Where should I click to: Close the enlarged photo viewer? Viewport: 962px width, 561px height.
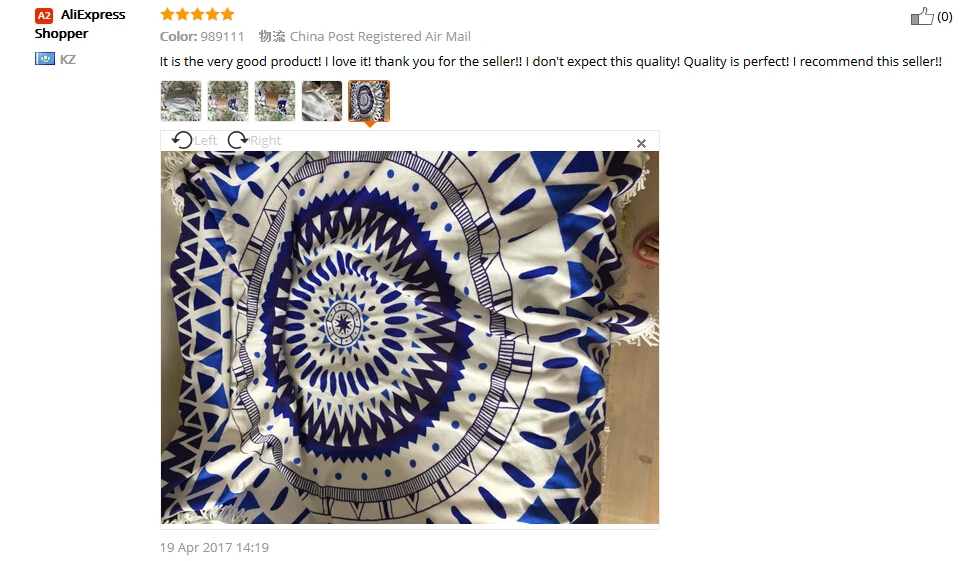[x=641, y=143]
